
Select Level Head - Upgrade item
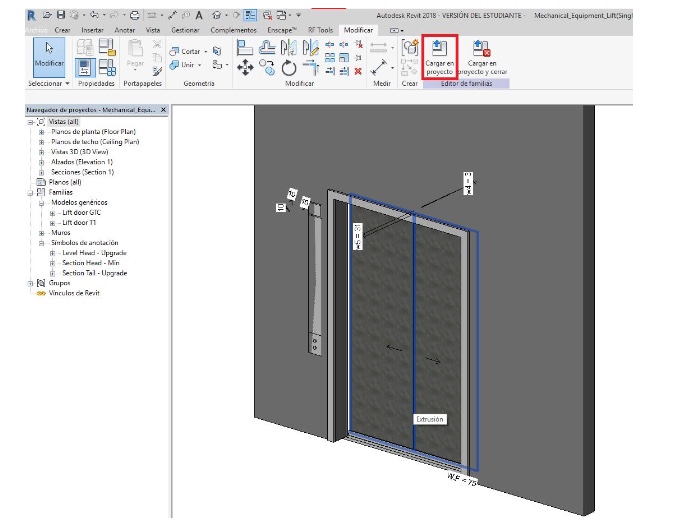pos(94,253)
